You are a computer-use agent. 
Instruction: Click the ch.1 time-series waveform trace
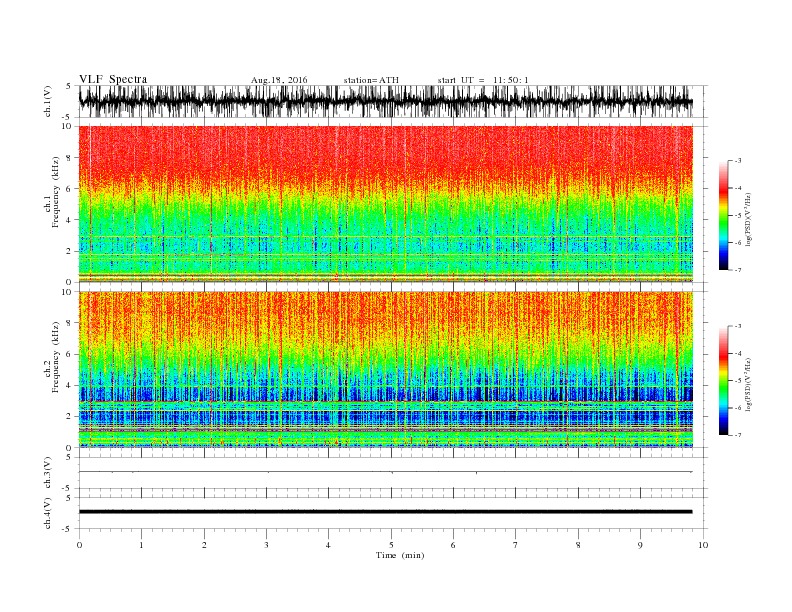[x=385, y=101]
